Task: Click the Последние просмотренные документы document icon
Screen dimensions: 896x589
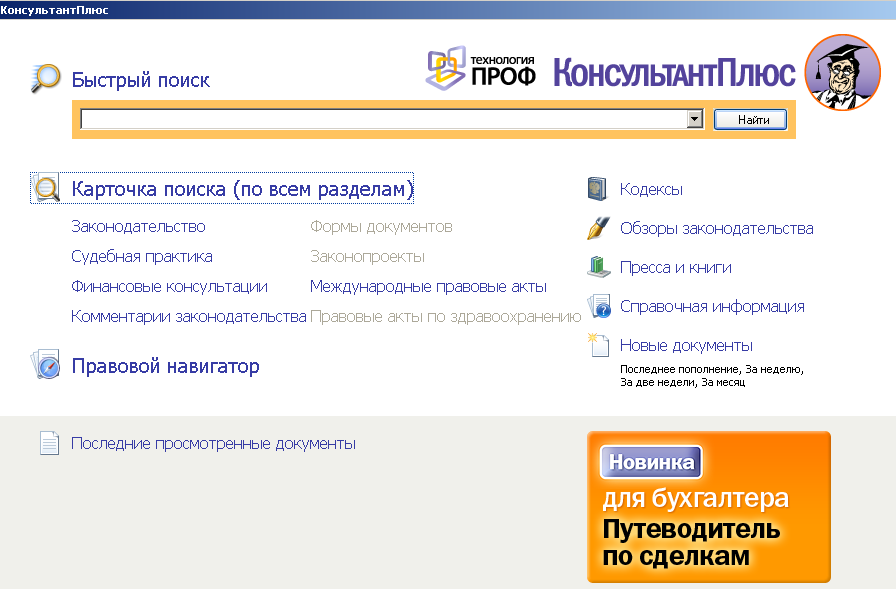Action: pos(49,443)
